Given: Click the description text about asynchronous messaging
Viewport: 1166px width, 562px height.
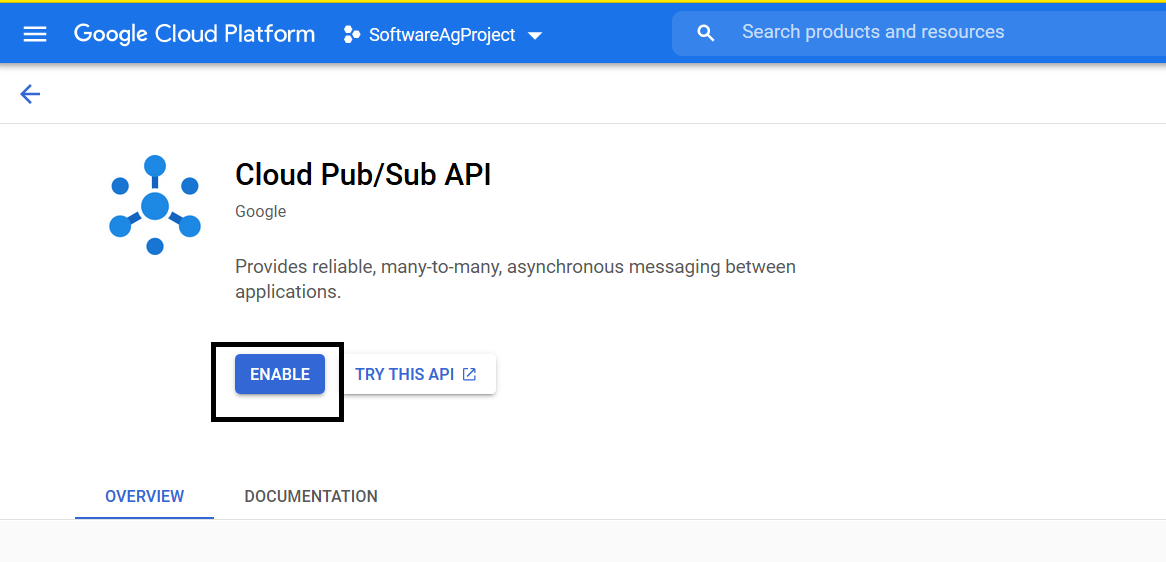Looking at the screenshot, I should 515,279.
